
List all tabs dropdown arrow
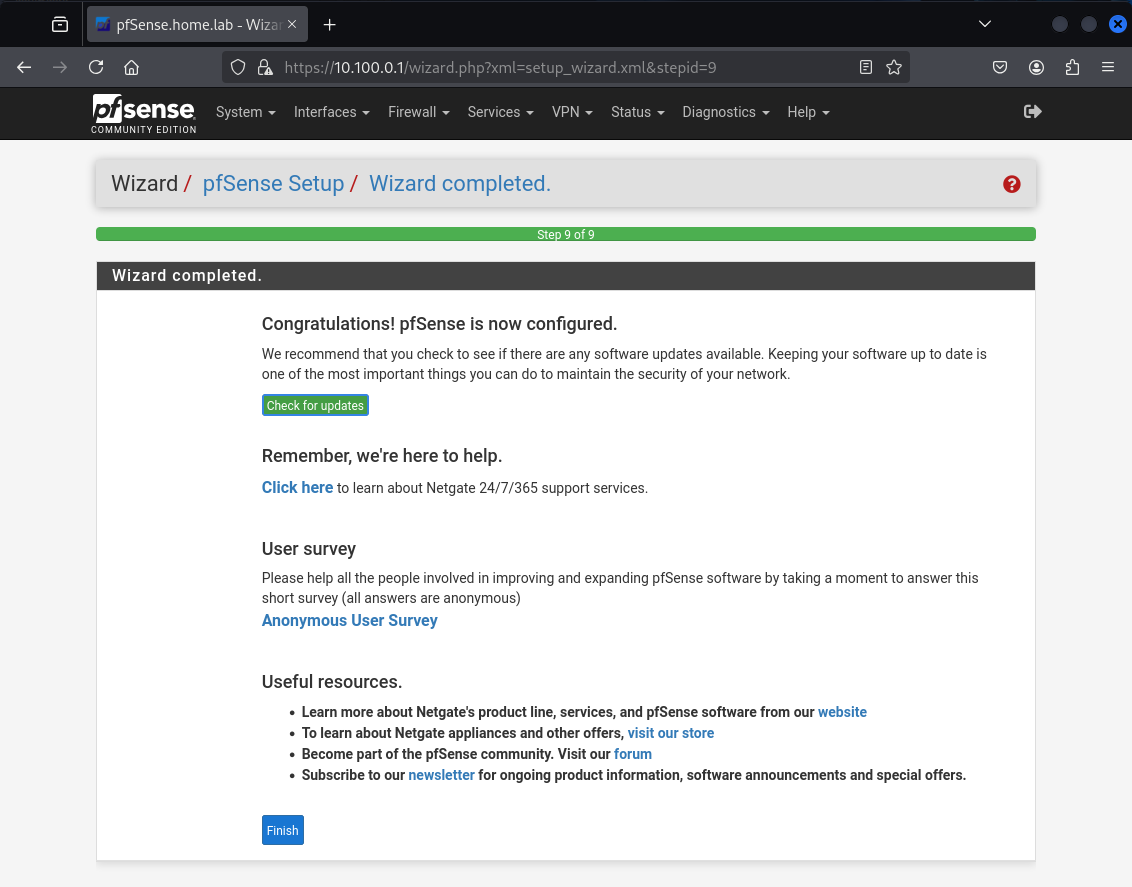point(985,24)
